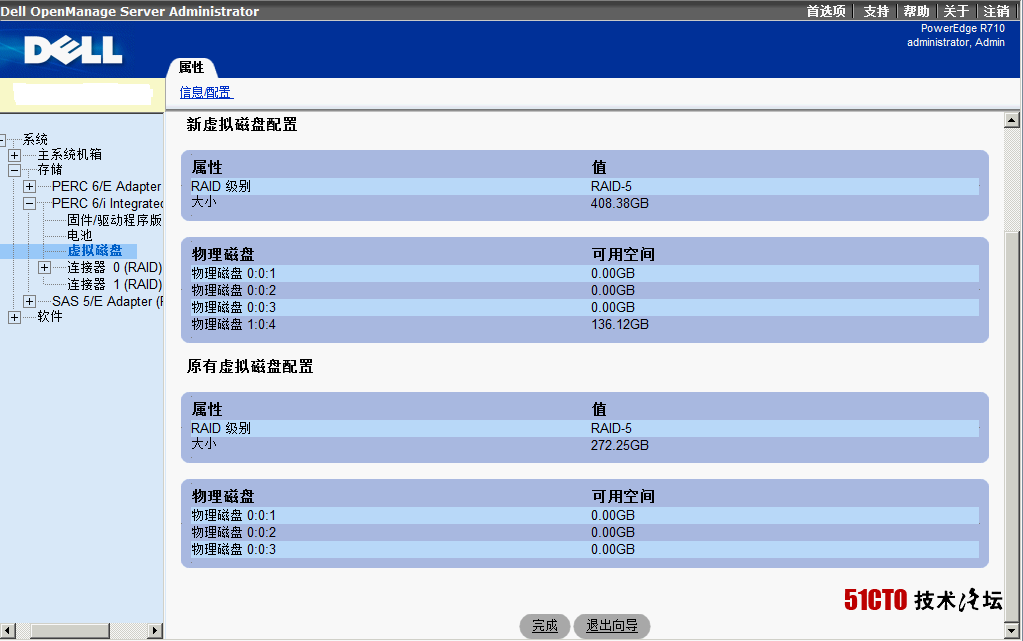This screenshot has width=1023, height=641.
Task: Click the Dell logo
Action: [x=73, y=50]
